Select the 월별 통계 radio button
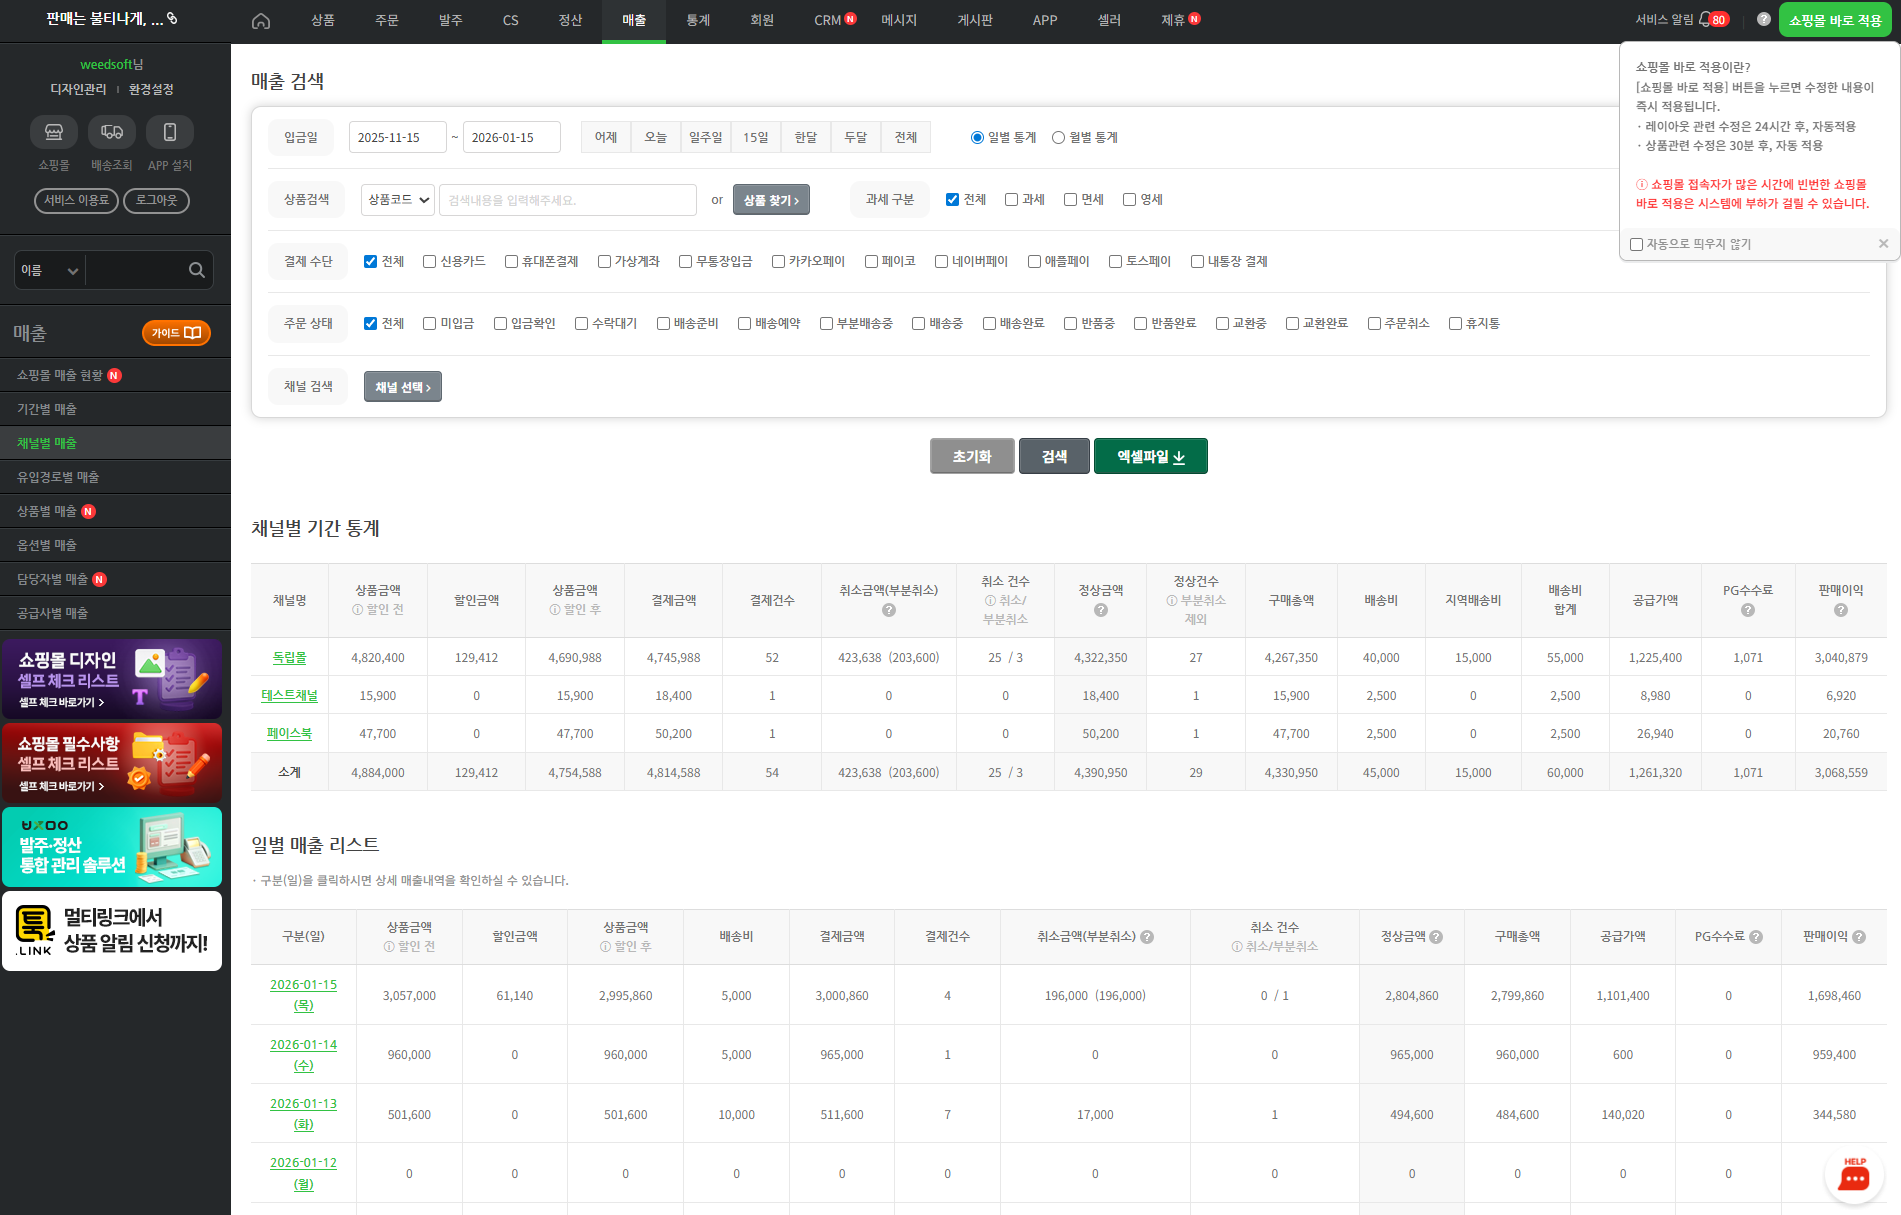This screenshot has height=1215, width=1901. coord(1058,138)
